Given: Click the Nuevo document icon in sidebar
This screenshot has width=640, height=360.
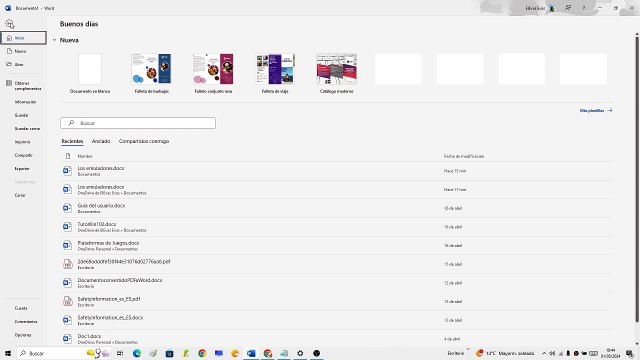Looking at the screenshot, I should 9,51.
